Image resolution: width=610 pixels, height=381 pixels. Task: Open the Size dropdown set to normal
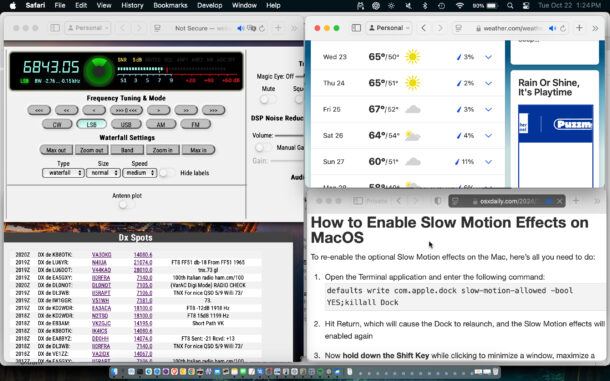[x=103, y=172]
